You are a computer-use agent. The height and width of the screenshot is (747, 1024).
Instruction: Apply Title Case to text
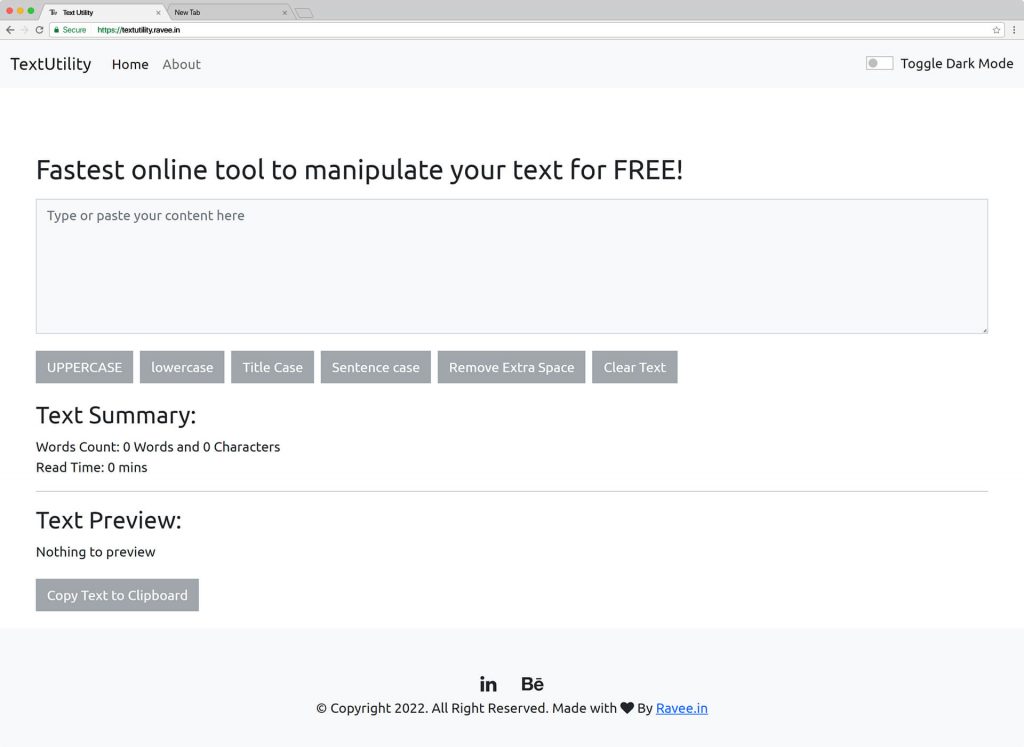click(x=272, y=367)
